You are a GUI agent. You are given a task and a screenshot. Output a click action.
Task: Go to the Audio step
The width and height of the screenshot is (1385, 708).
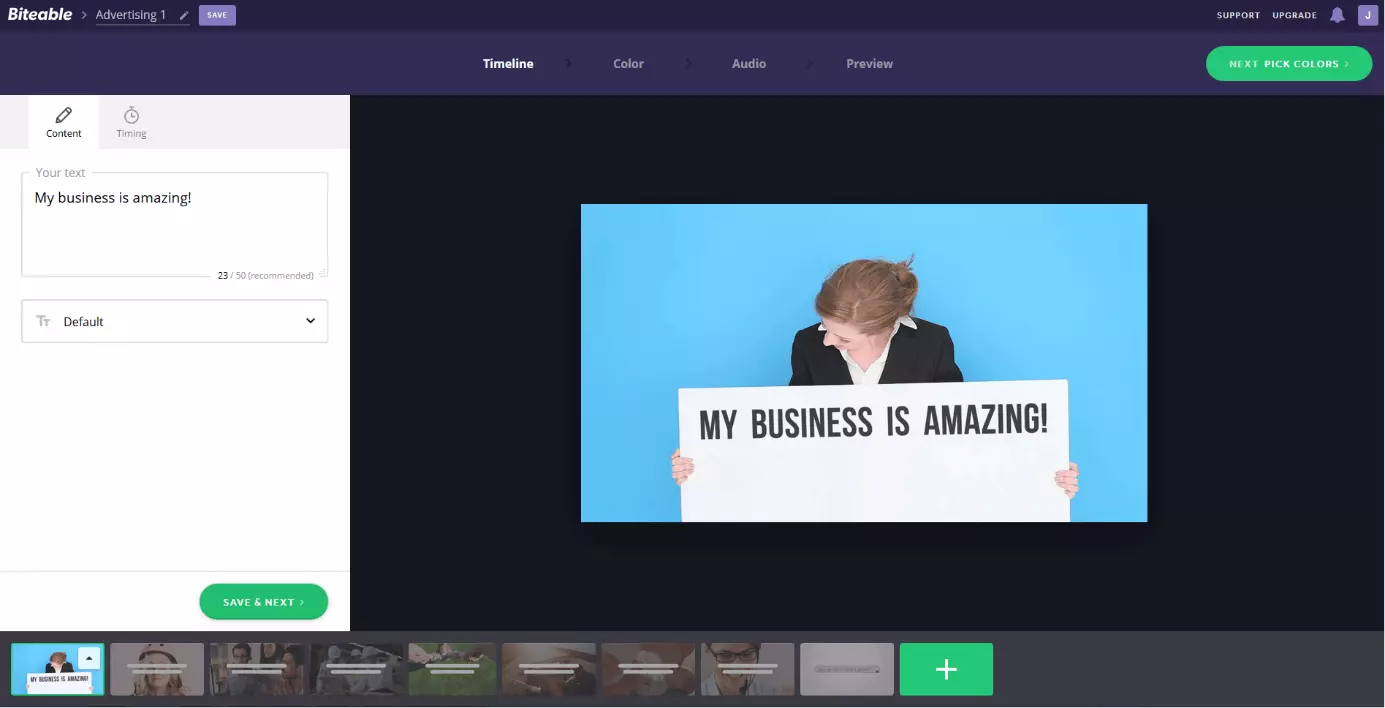point(748,63)
